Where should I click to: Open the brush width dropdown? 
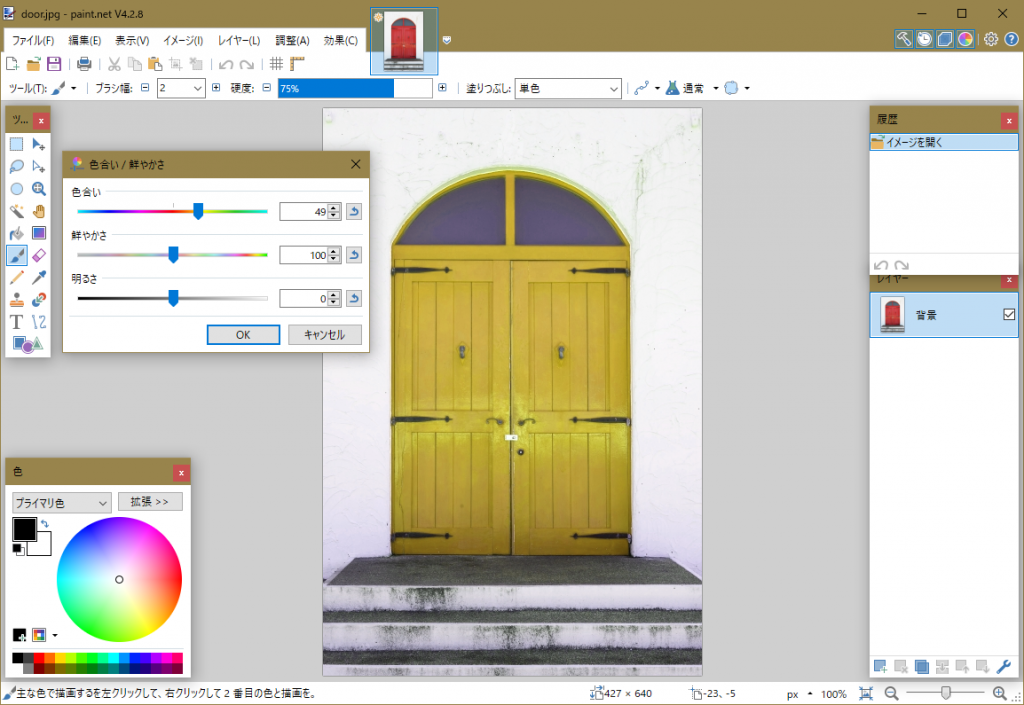tap(197, 88)
